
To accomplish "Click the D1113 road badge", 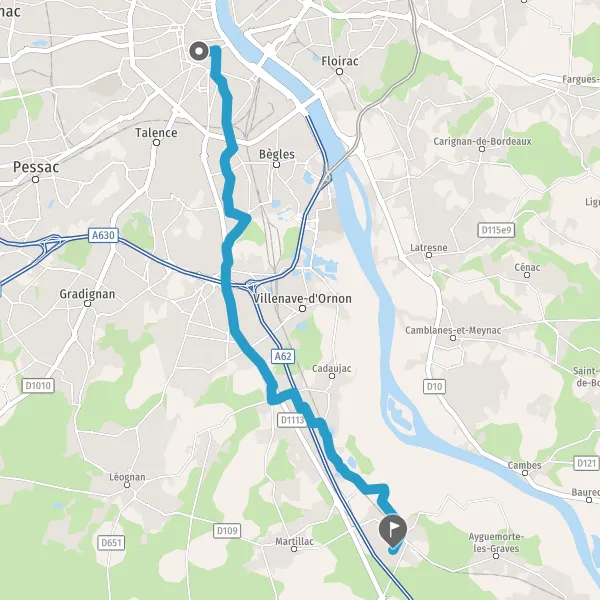I will pos(293,420).
